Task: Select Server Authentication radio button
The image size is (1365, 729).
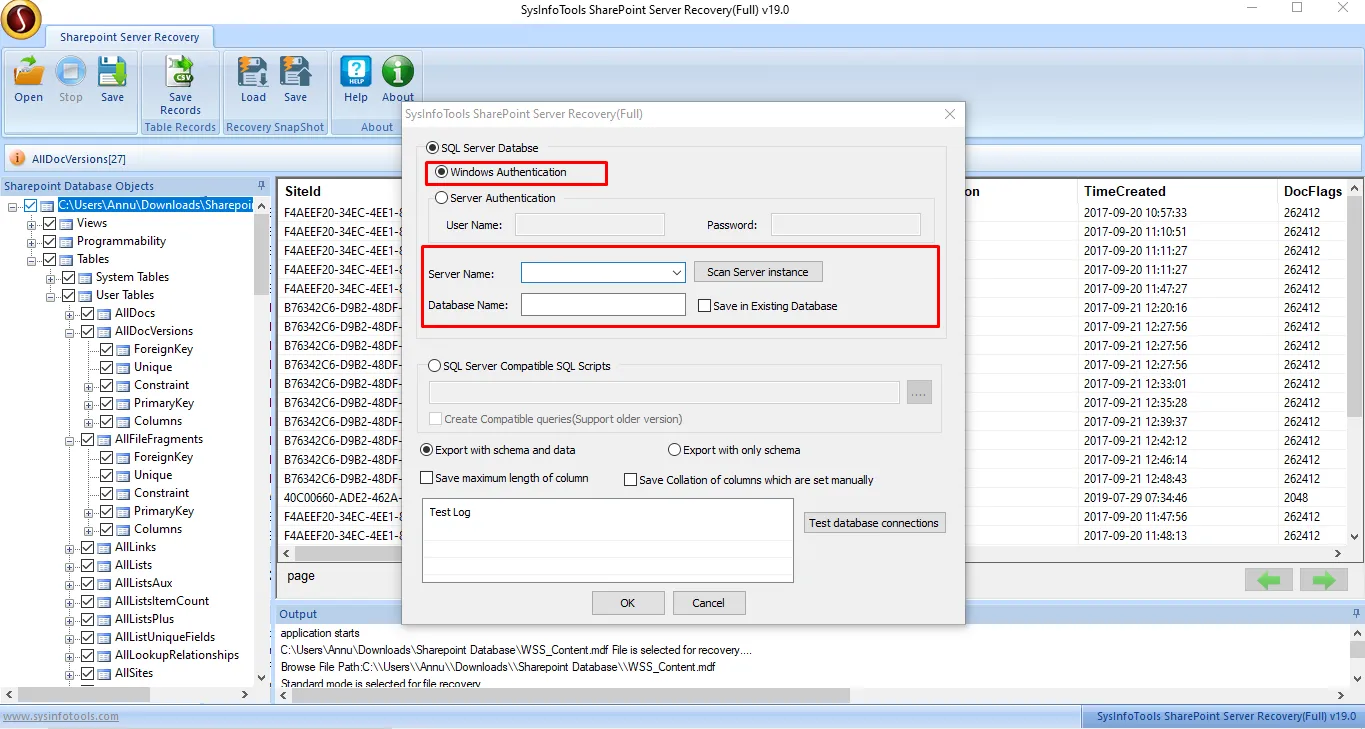Action: click(x=442, y=198)
